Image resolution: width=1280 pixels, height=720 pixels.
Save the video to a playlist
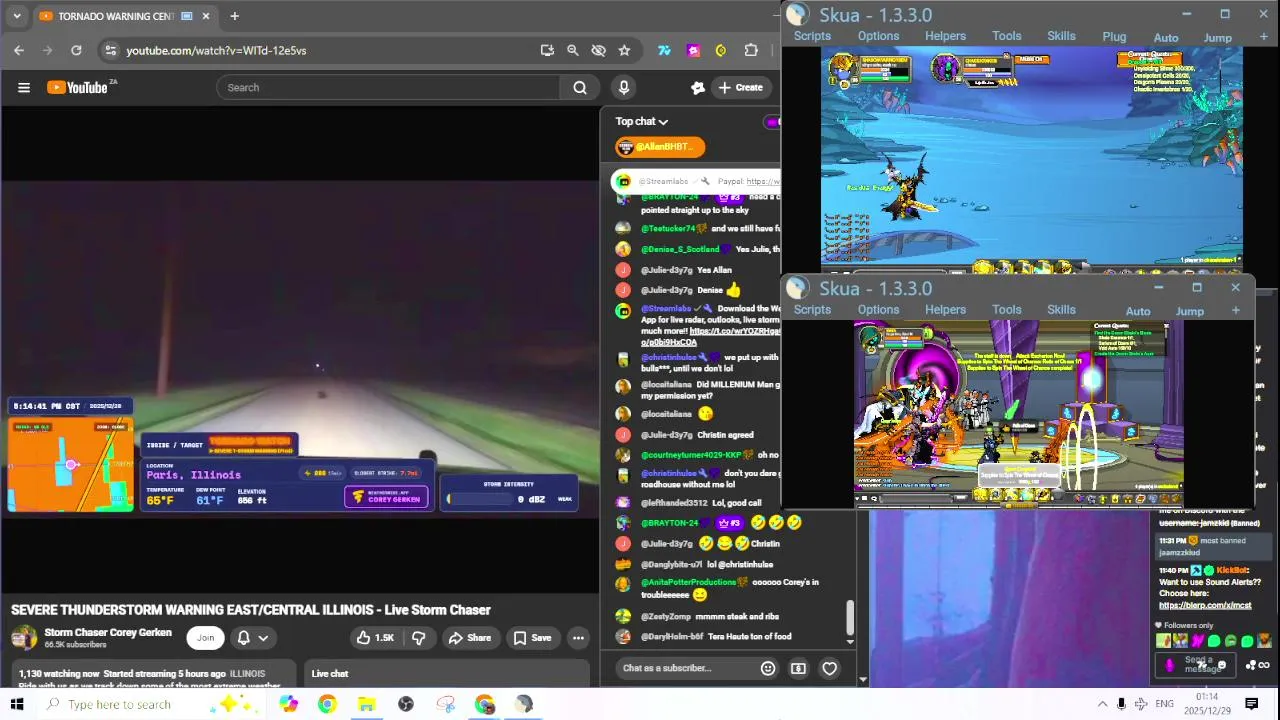[532, 638]
